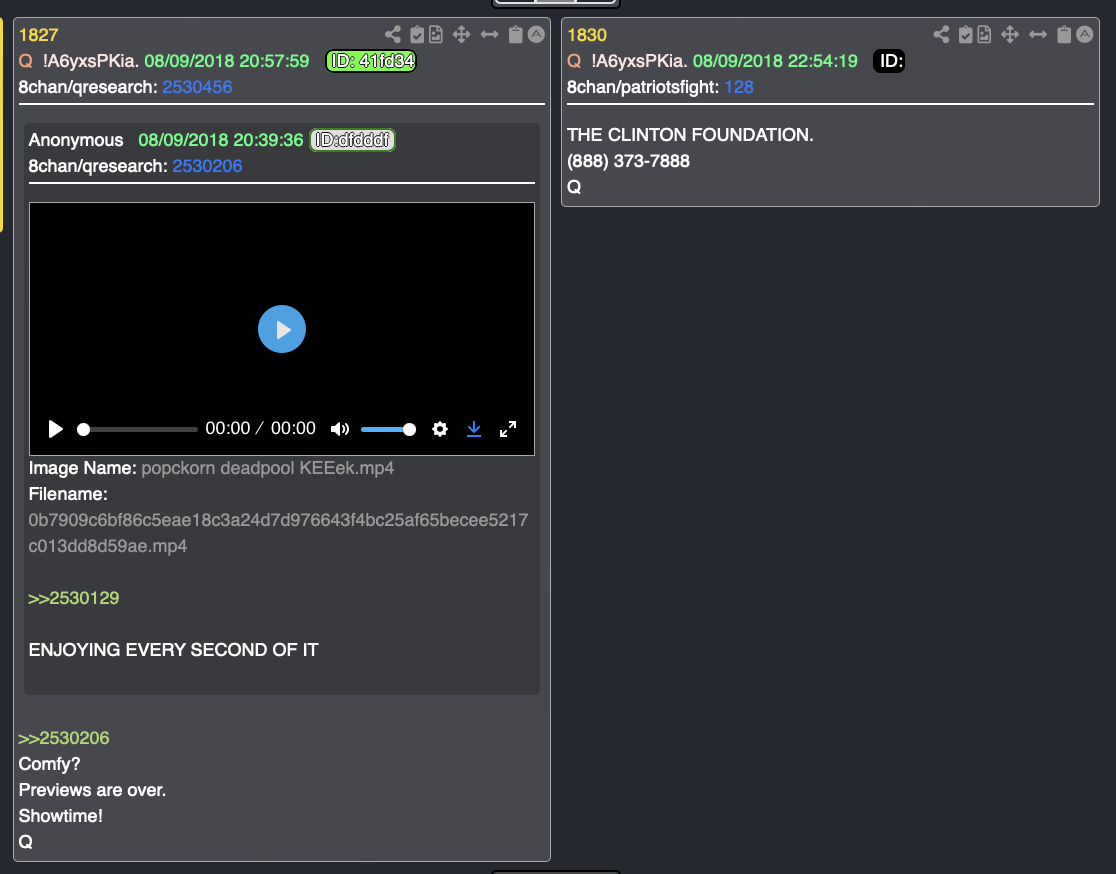This screenshot has width=1116, height=874.
Task: Click the circled up-arrow icon on post 1830
Action: (x=1085, y=34)
